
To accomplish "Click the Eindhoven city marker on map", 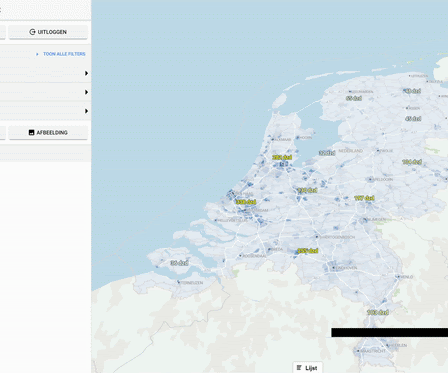I will coord(333,268).
